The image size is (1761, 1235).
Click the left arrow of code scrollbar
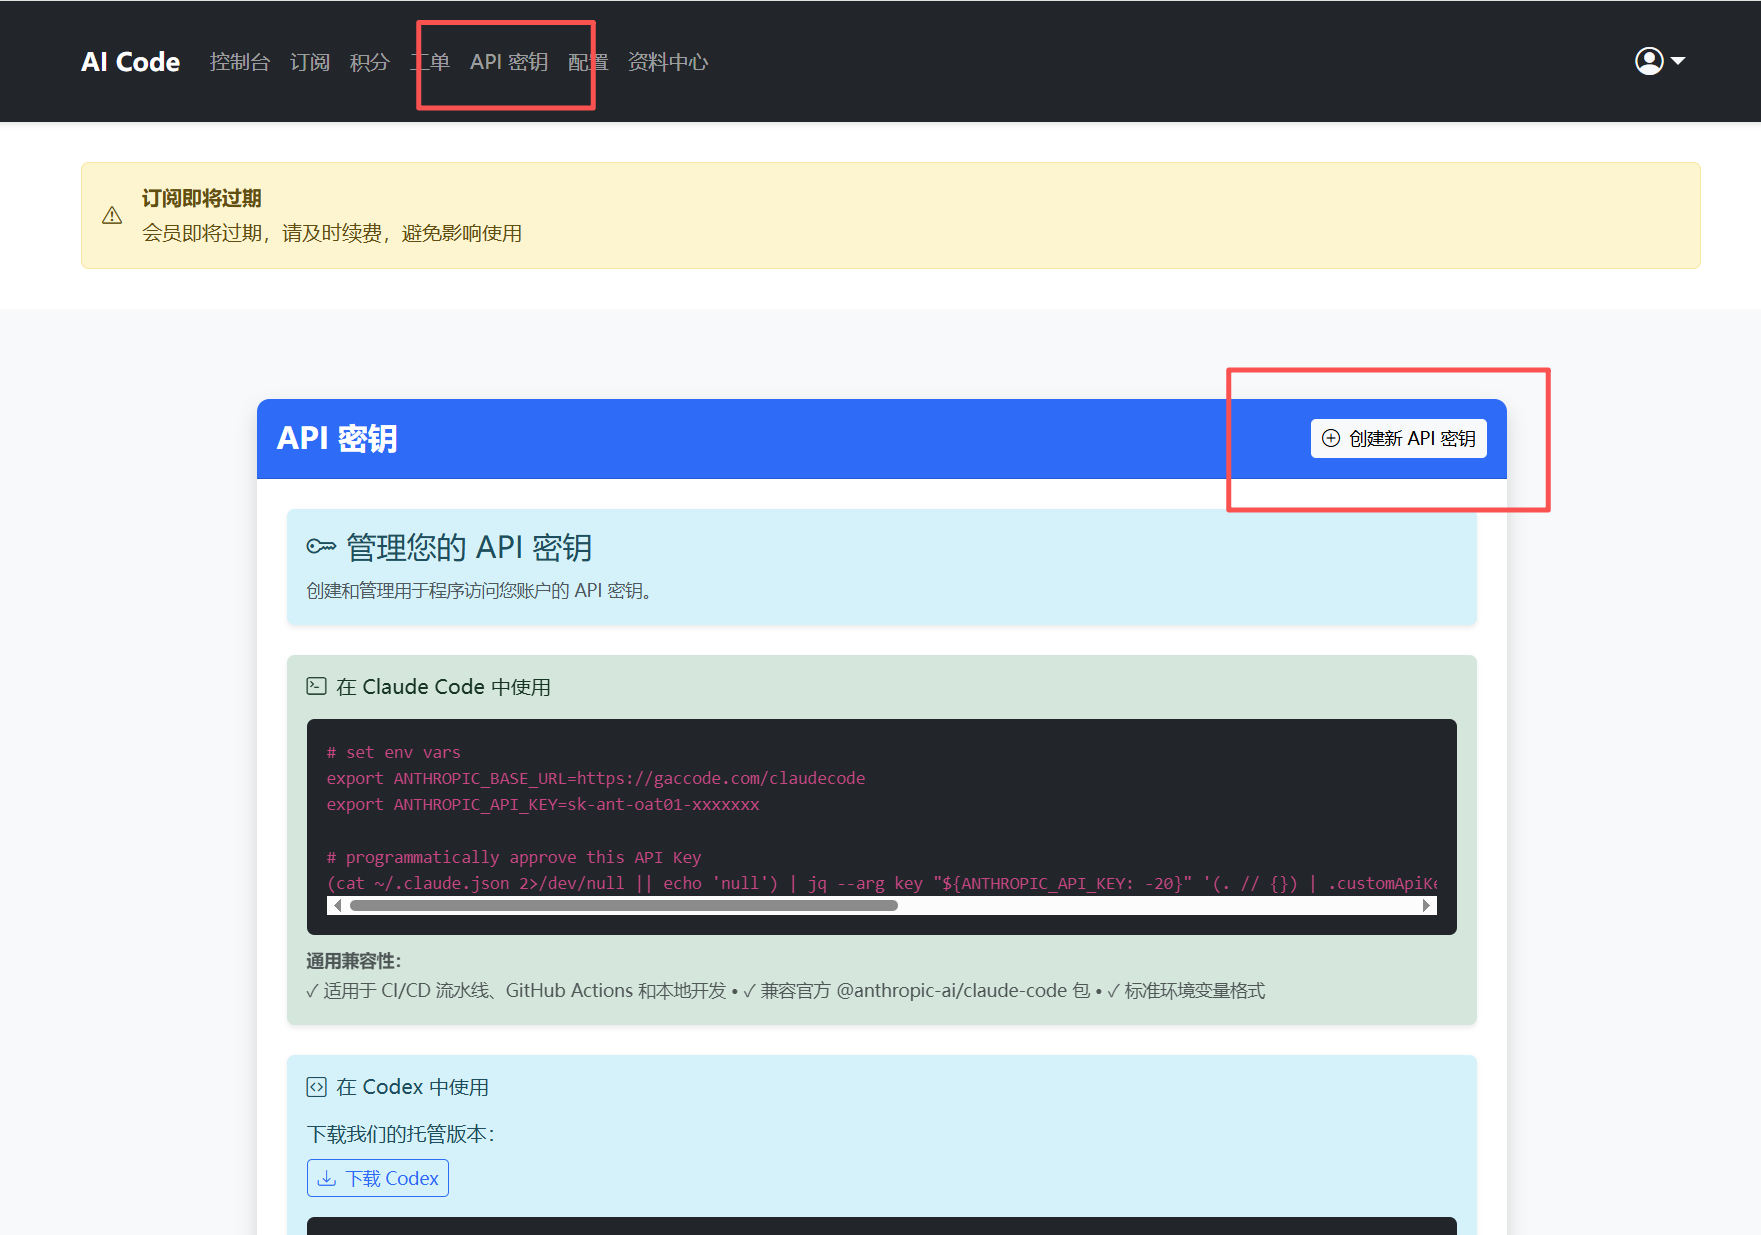[337, 905]
